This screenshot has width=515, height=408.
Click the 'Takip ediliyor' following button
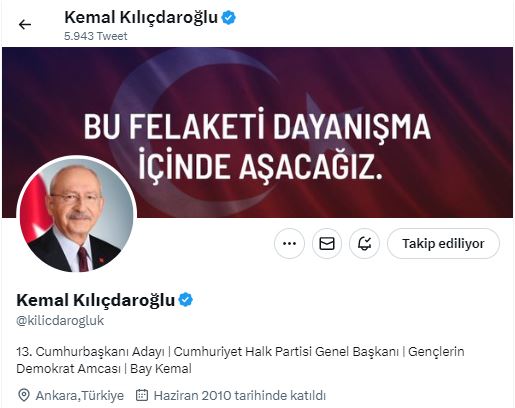click(x=443, y=243)
